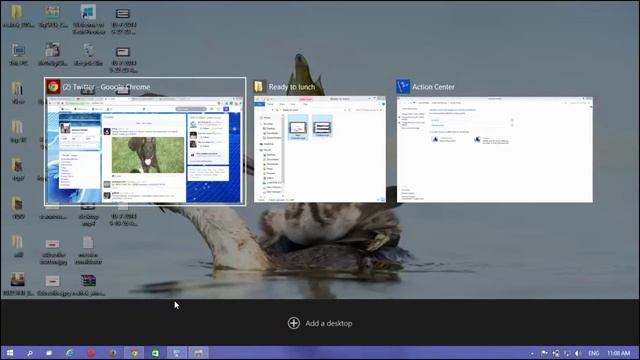Viewport: 640px width, 360px height.
Task: Show hidden system tray icons
Action: (532, 353)
